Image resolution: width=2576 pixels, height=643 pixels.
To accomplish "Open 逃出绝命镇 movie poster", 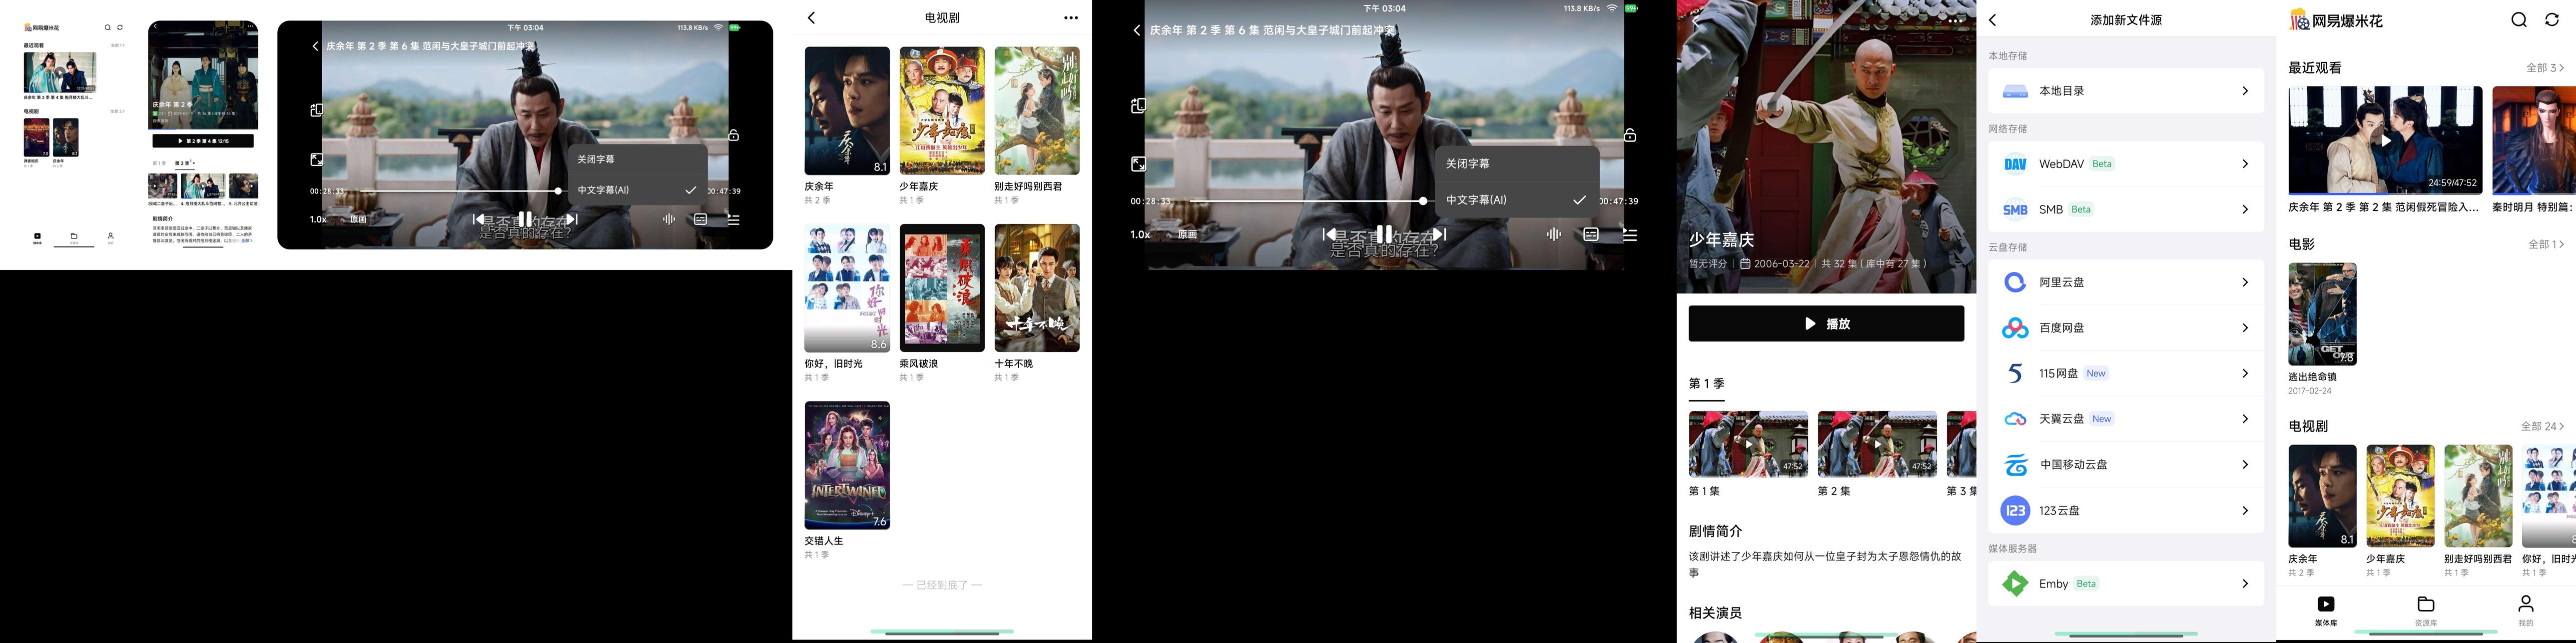I will [2322, 314].
